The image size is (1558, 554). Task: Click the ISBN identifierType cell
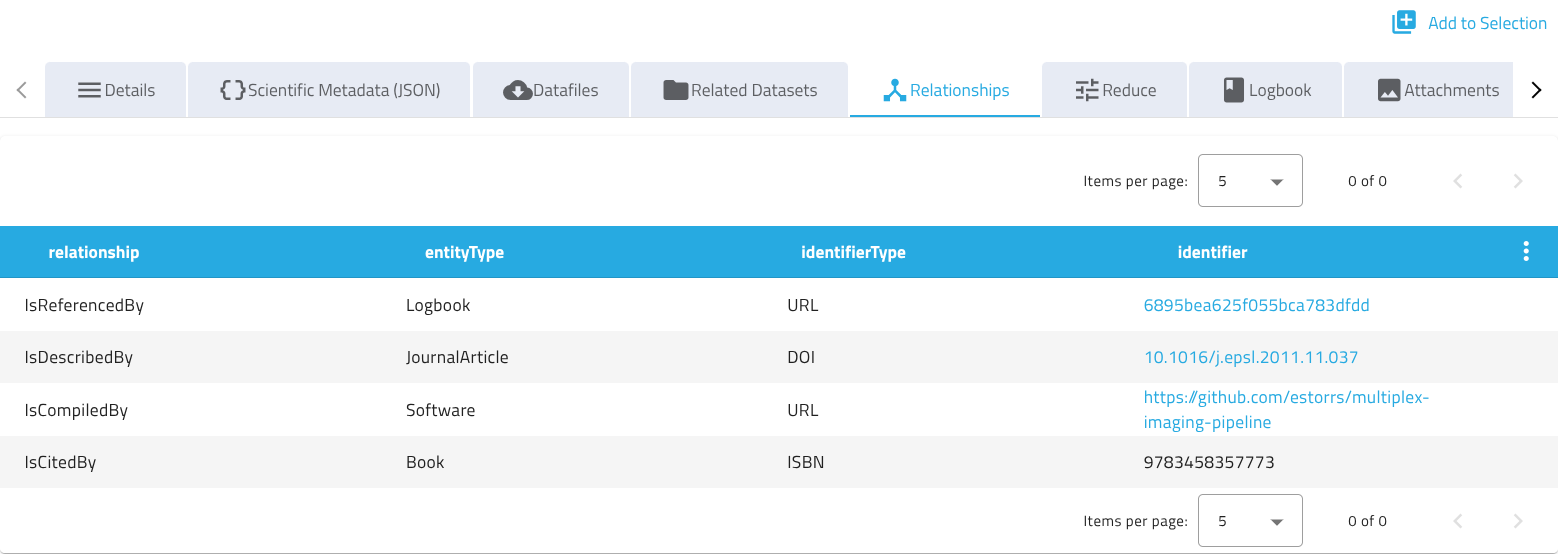(806, 462)
